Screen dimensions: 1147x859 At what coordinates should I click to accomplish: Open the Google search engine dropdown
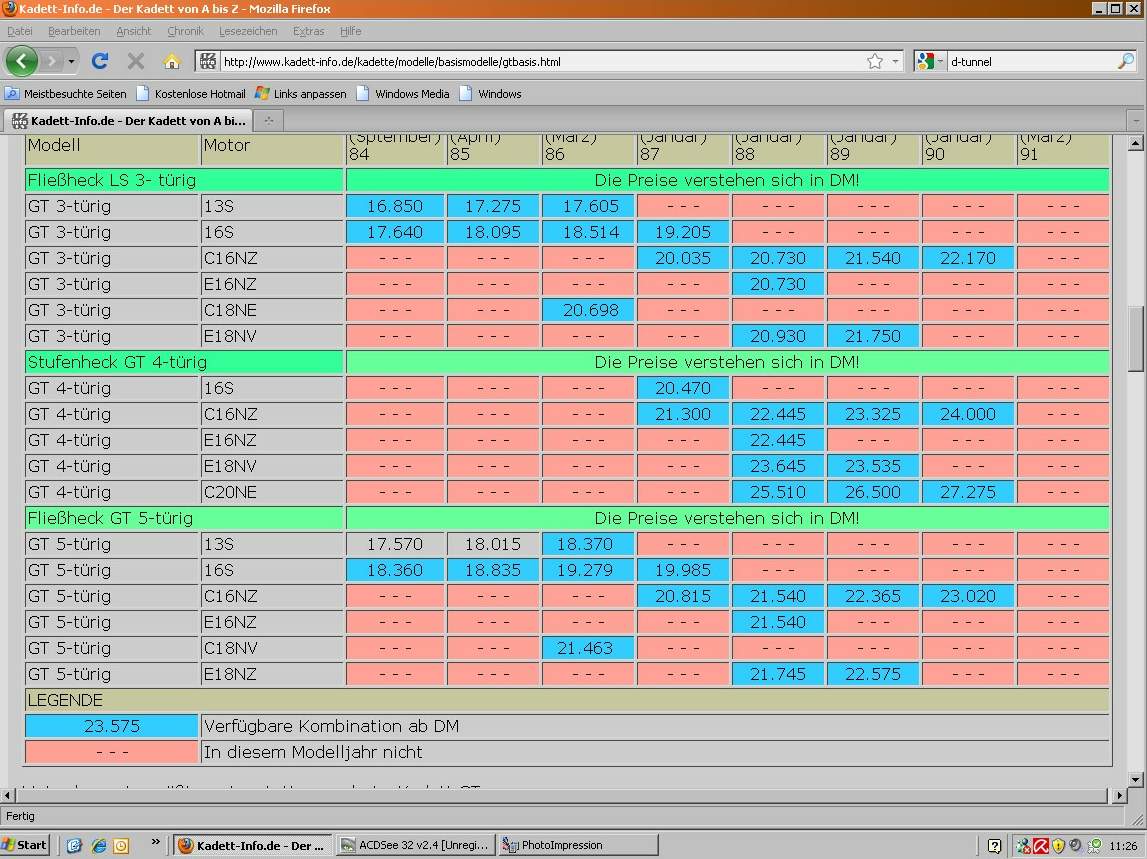(930, 62)
